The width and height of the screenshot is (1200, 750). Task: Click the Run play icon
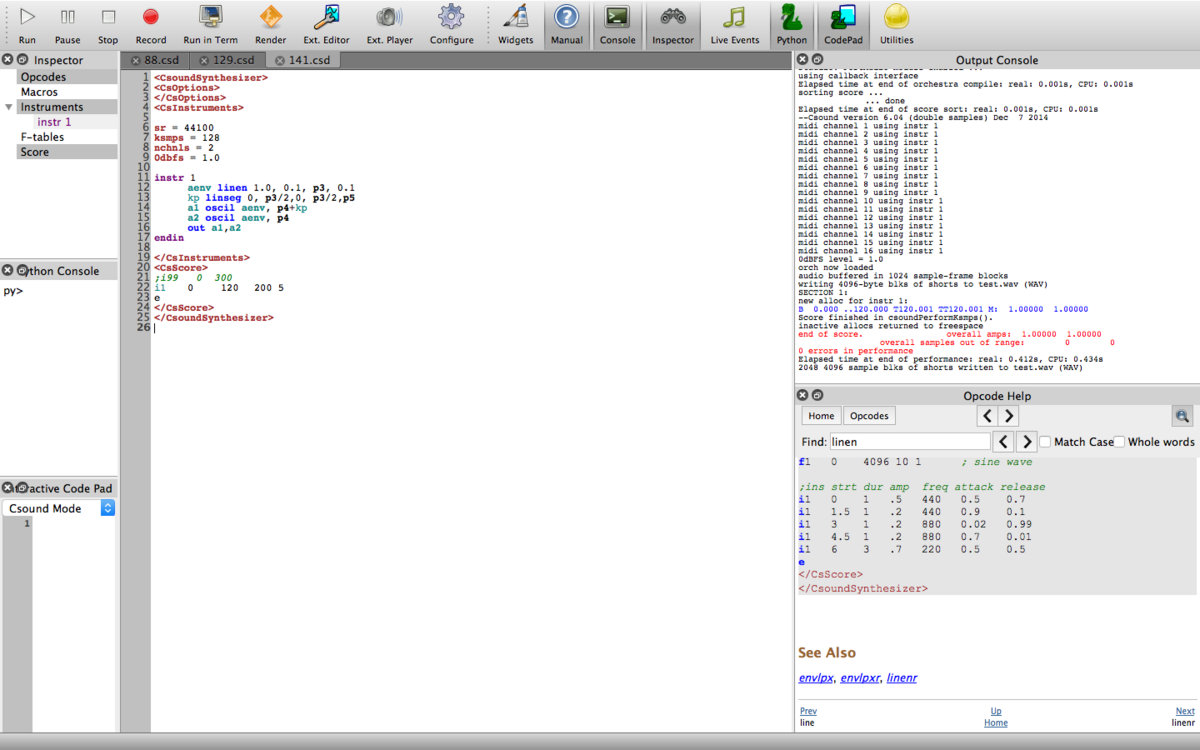(27, 17)
